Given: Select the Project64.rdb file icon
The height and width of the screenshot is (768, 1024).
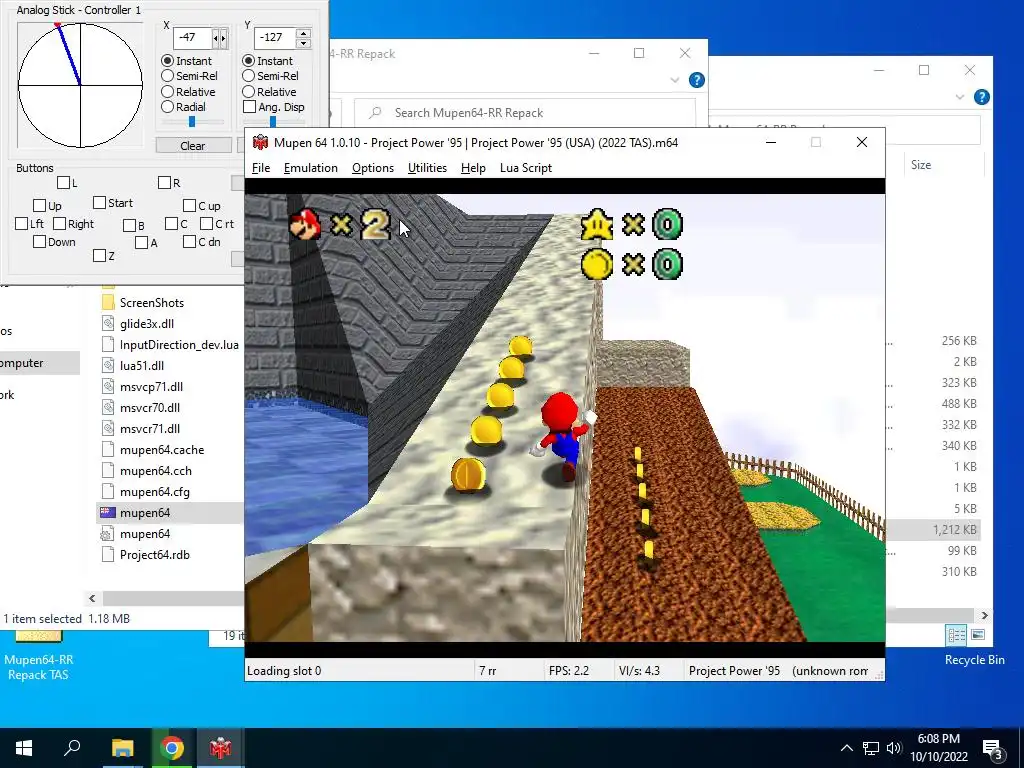Looking at the screenshot, I should click(108, 554).
